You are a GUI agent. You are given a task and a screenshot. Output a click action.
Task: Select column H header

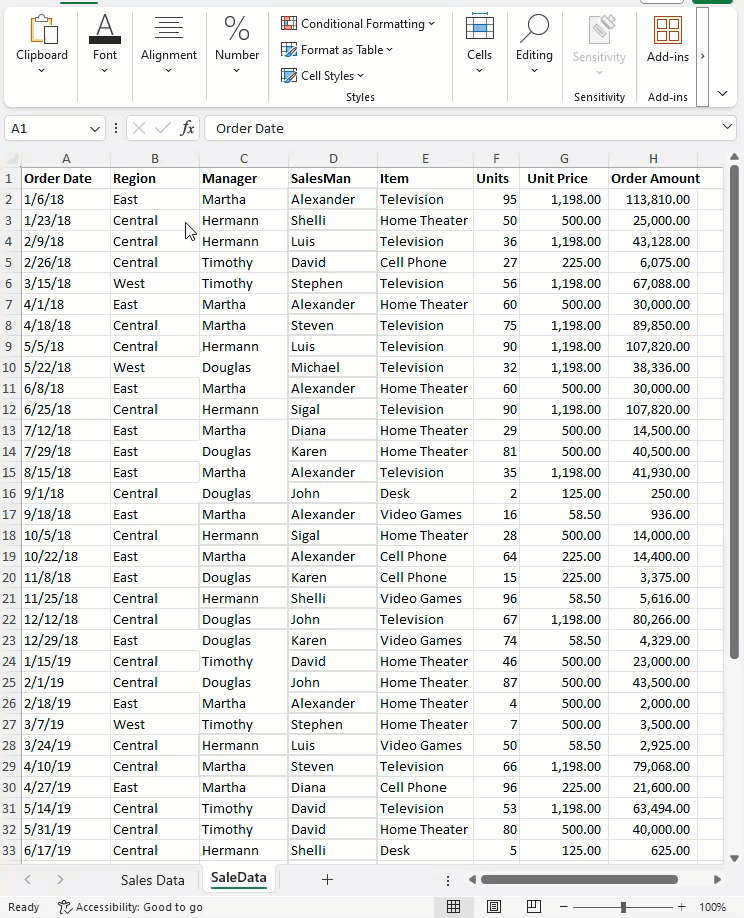[653, 159]
